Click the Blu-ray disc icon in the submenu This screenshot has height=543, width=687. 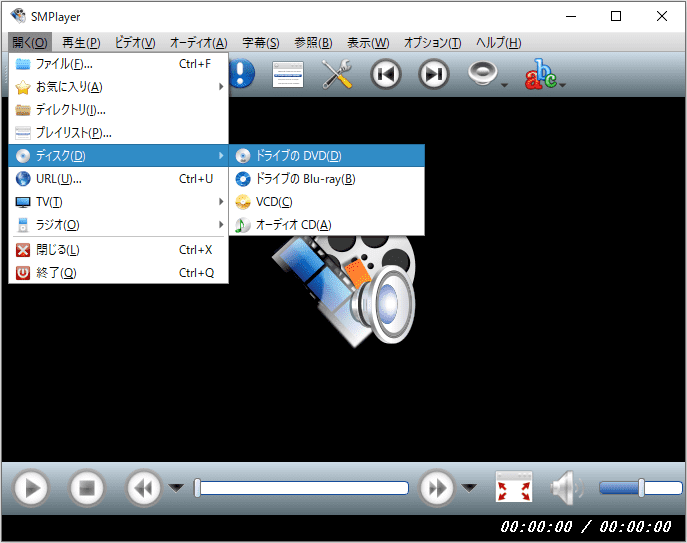243,179
